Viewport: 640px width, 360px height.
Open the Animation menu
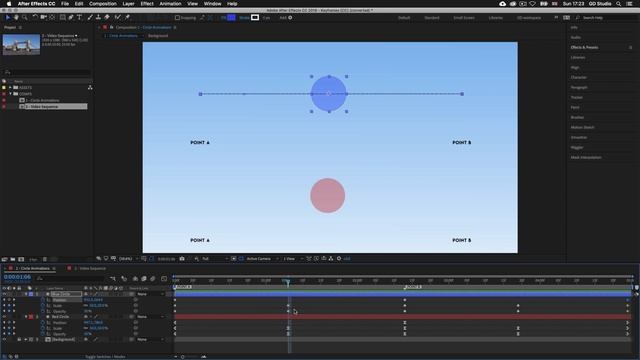point(170,4)
